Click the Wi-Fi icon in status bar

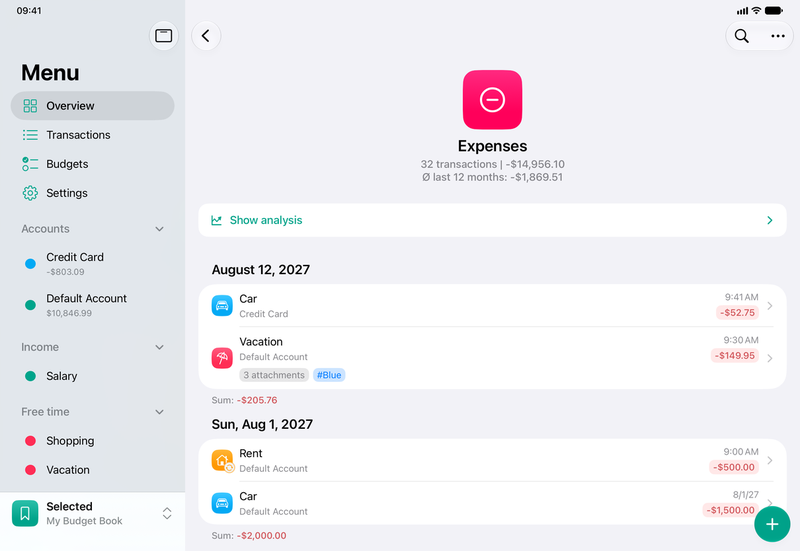coord(757,10)
